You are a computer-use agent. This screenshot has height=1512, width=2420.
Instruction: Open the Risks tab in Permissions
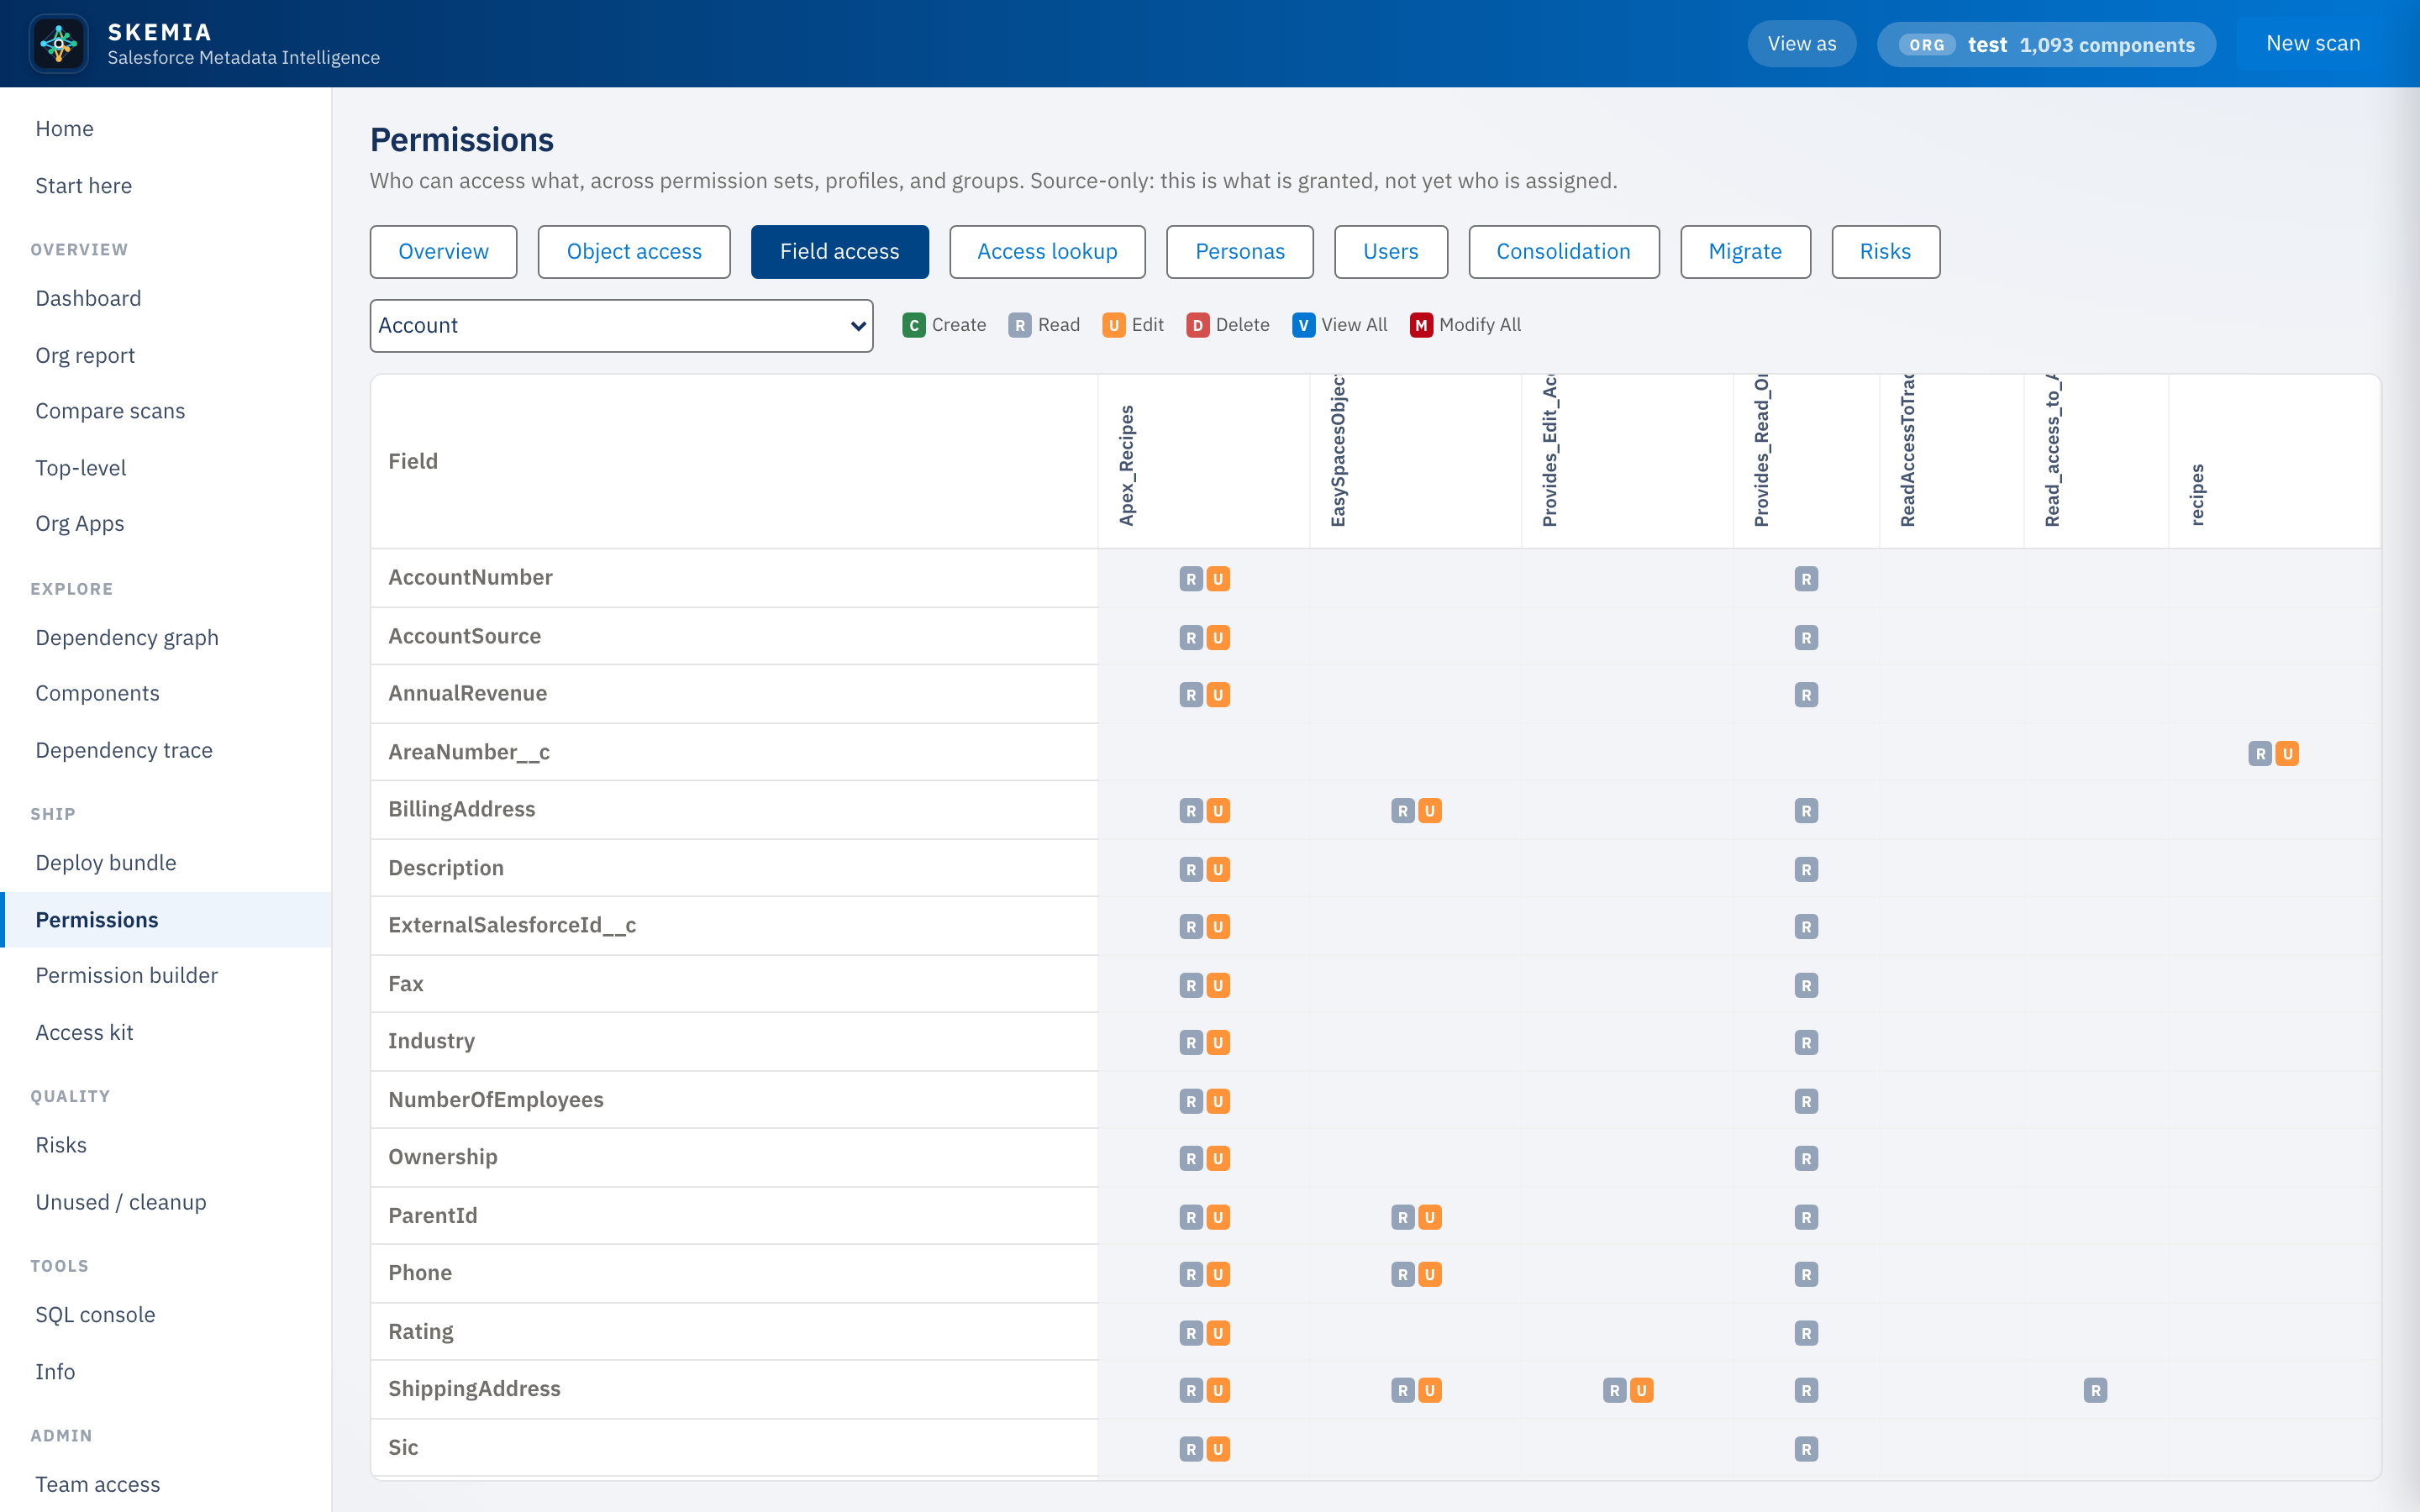(x=1885, y=252)
